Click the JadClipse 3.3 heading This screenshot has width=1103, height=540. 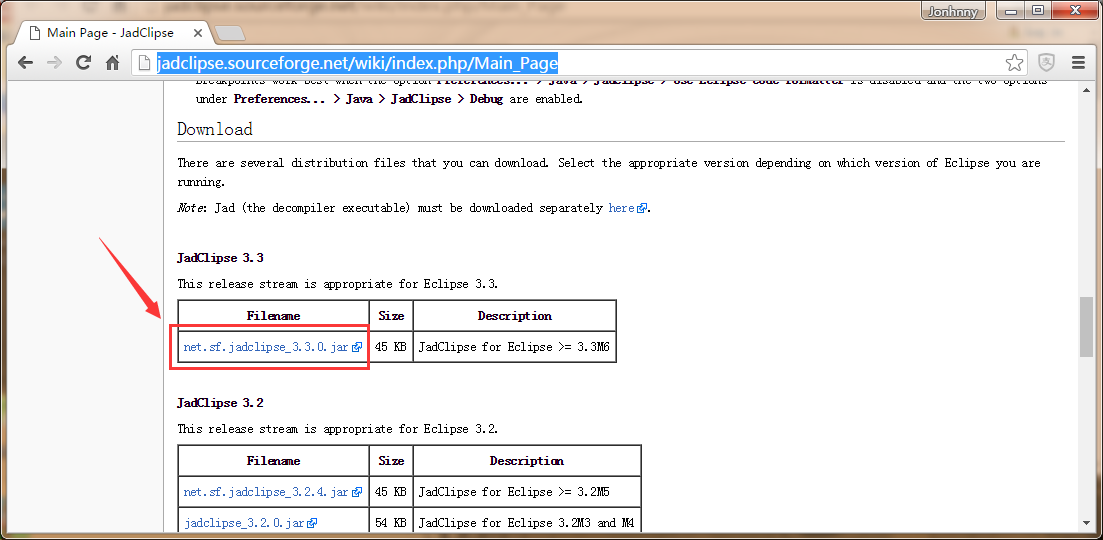click(220, 258)
